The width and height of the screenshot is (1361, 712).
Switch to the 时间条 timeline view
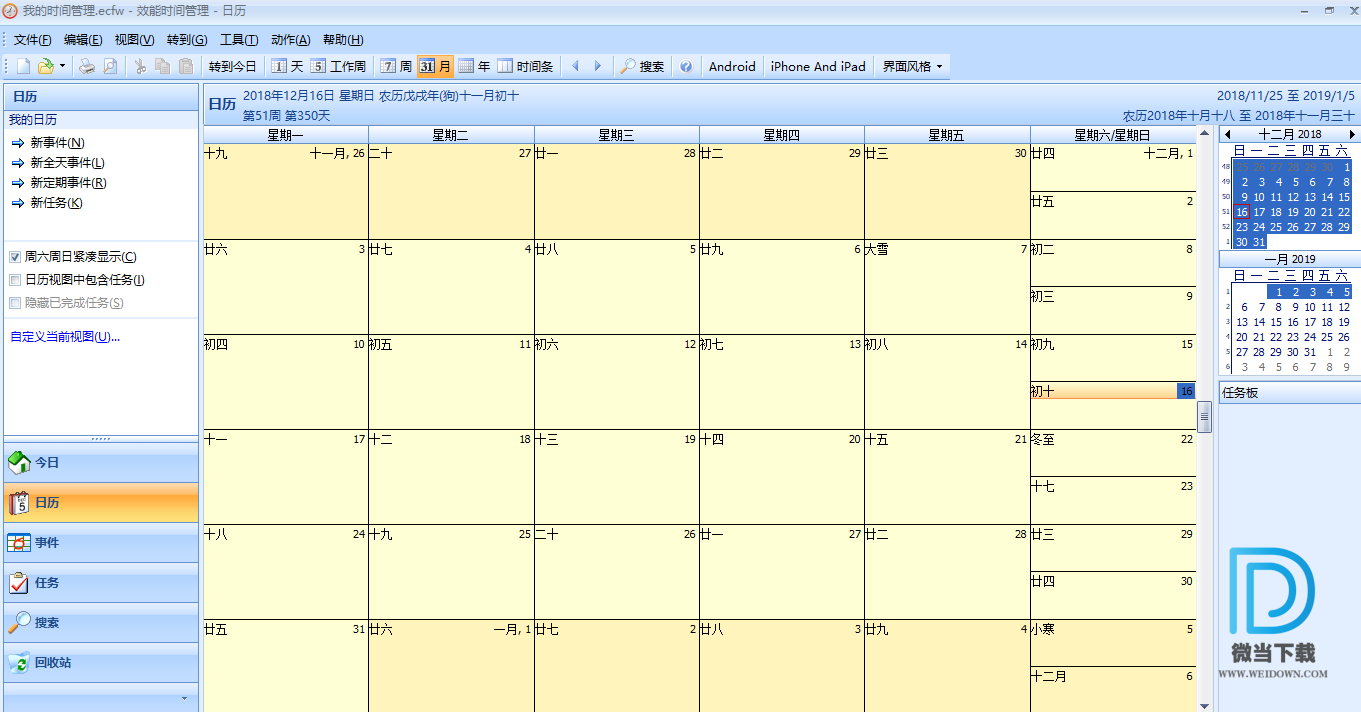pyautogui.click(x=525, y=66)
